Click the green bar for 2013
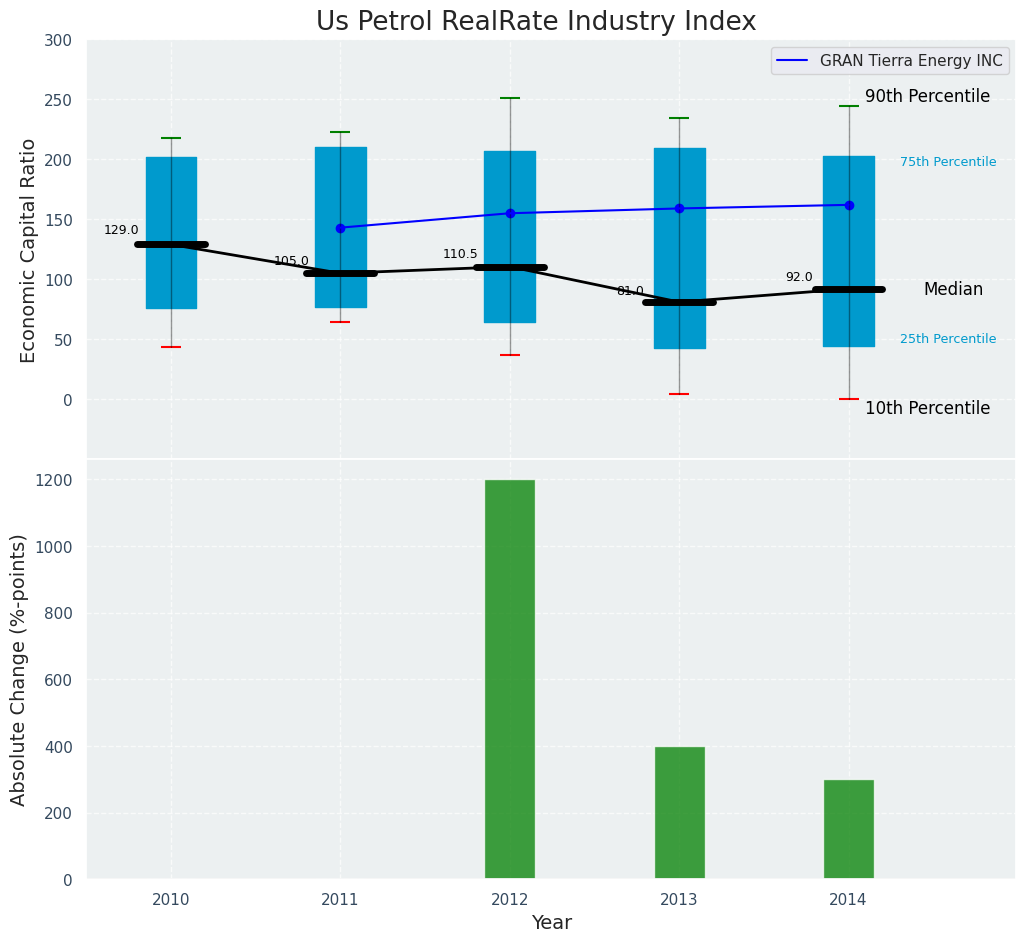Image resolution: width=1026 pixels, height=942 pixels. pos(679,812)
